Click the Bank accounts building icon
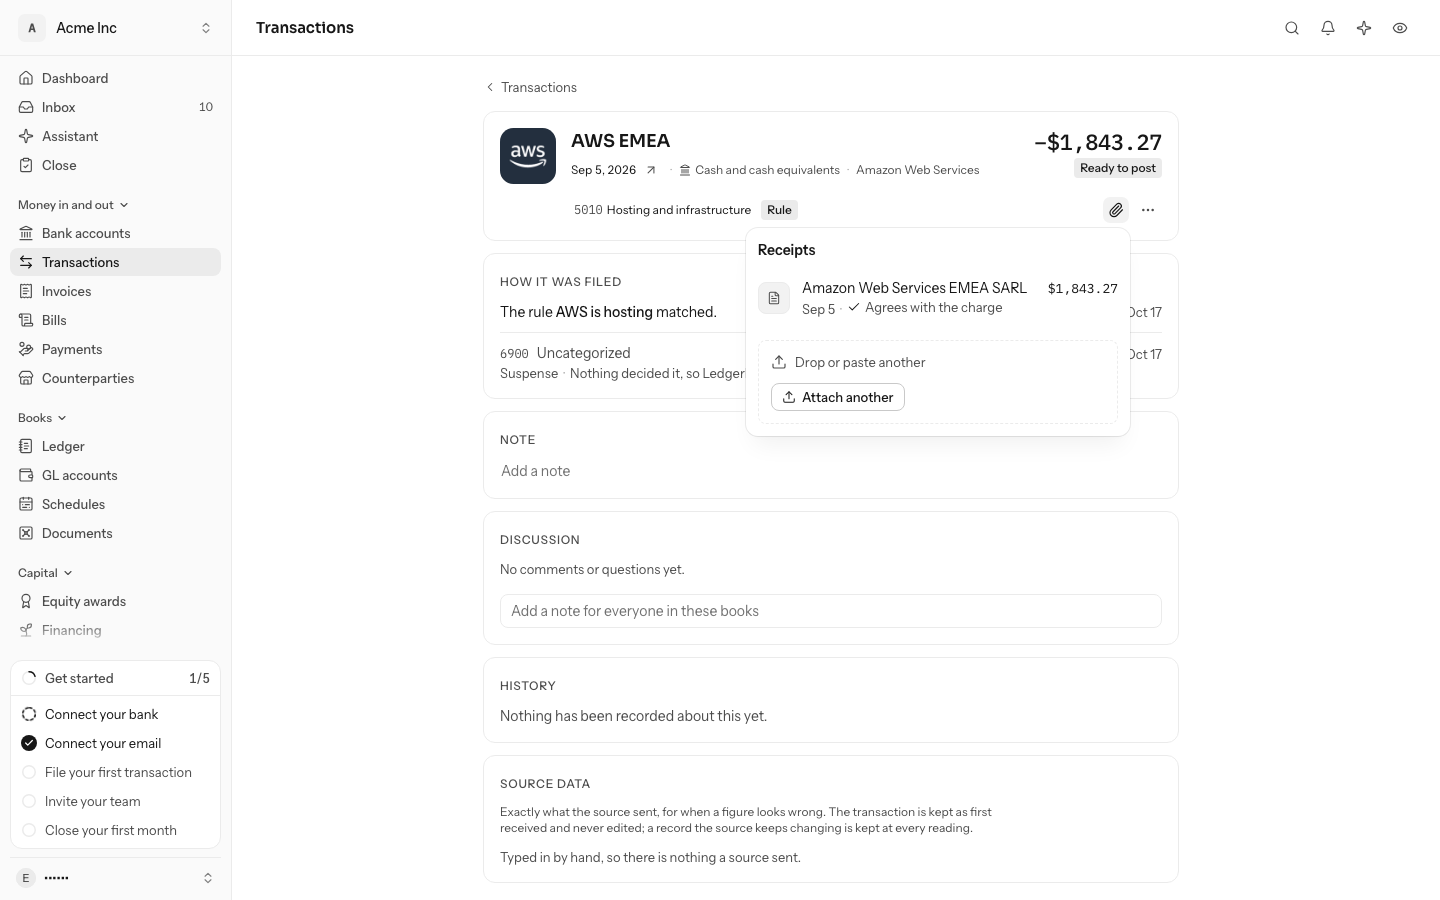The height and width of the screenshot is (900, 1440). coord(26,233)
